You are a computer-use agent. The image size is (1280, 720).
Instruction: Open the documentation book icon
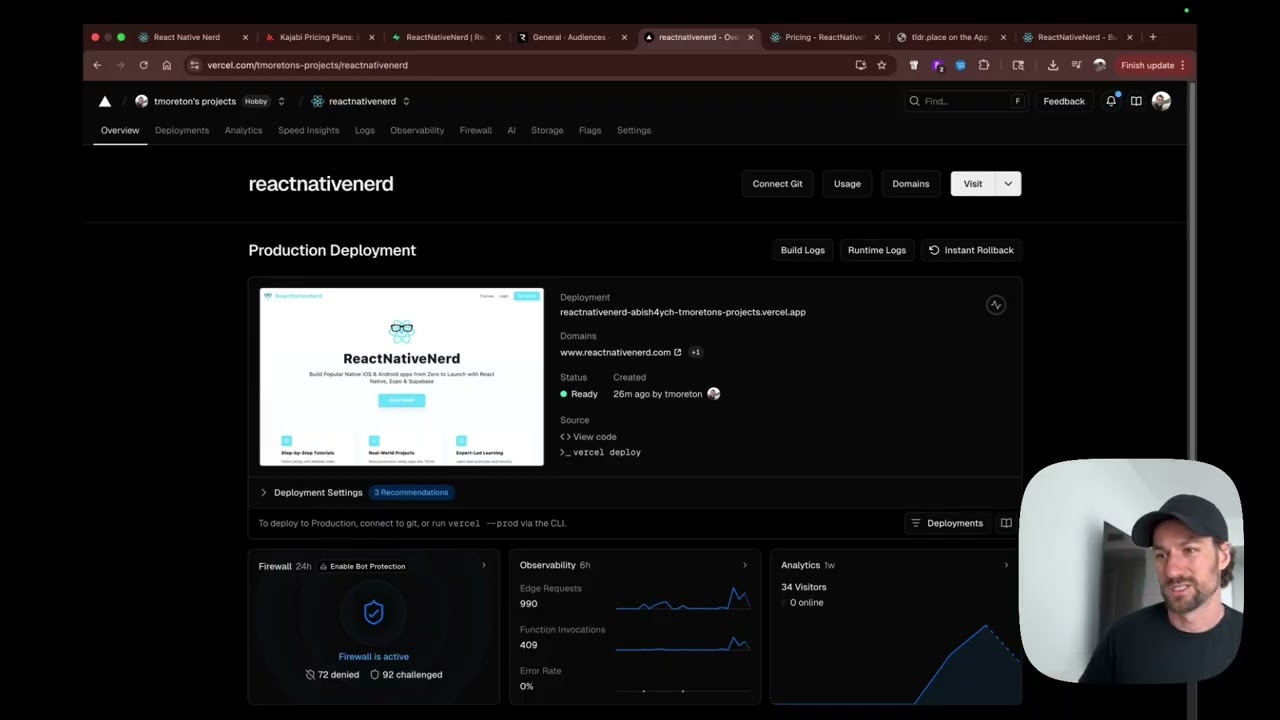click(x=1136, y=101)
